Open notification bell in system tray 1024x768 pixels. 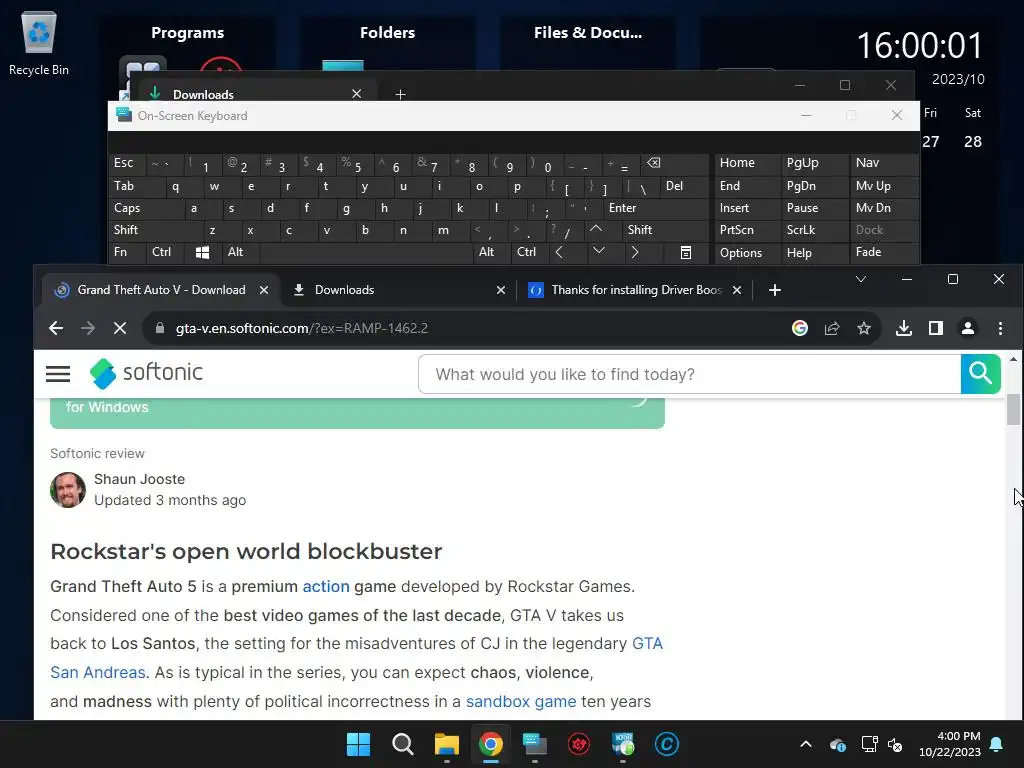997,744
